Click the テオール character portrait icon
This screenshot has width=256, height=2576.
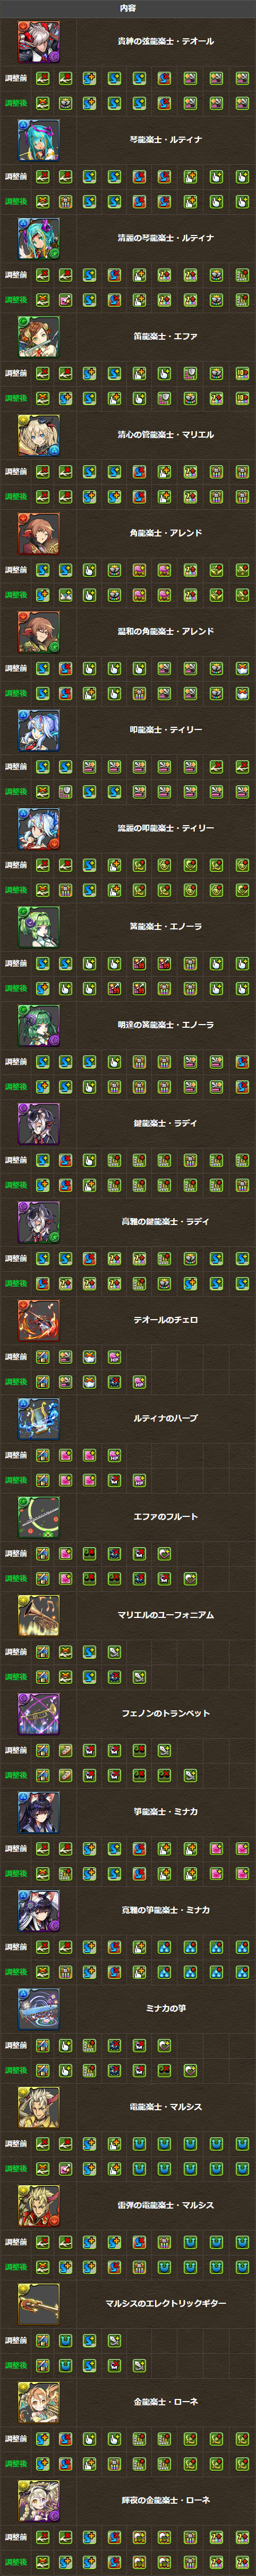coord(38,42)
